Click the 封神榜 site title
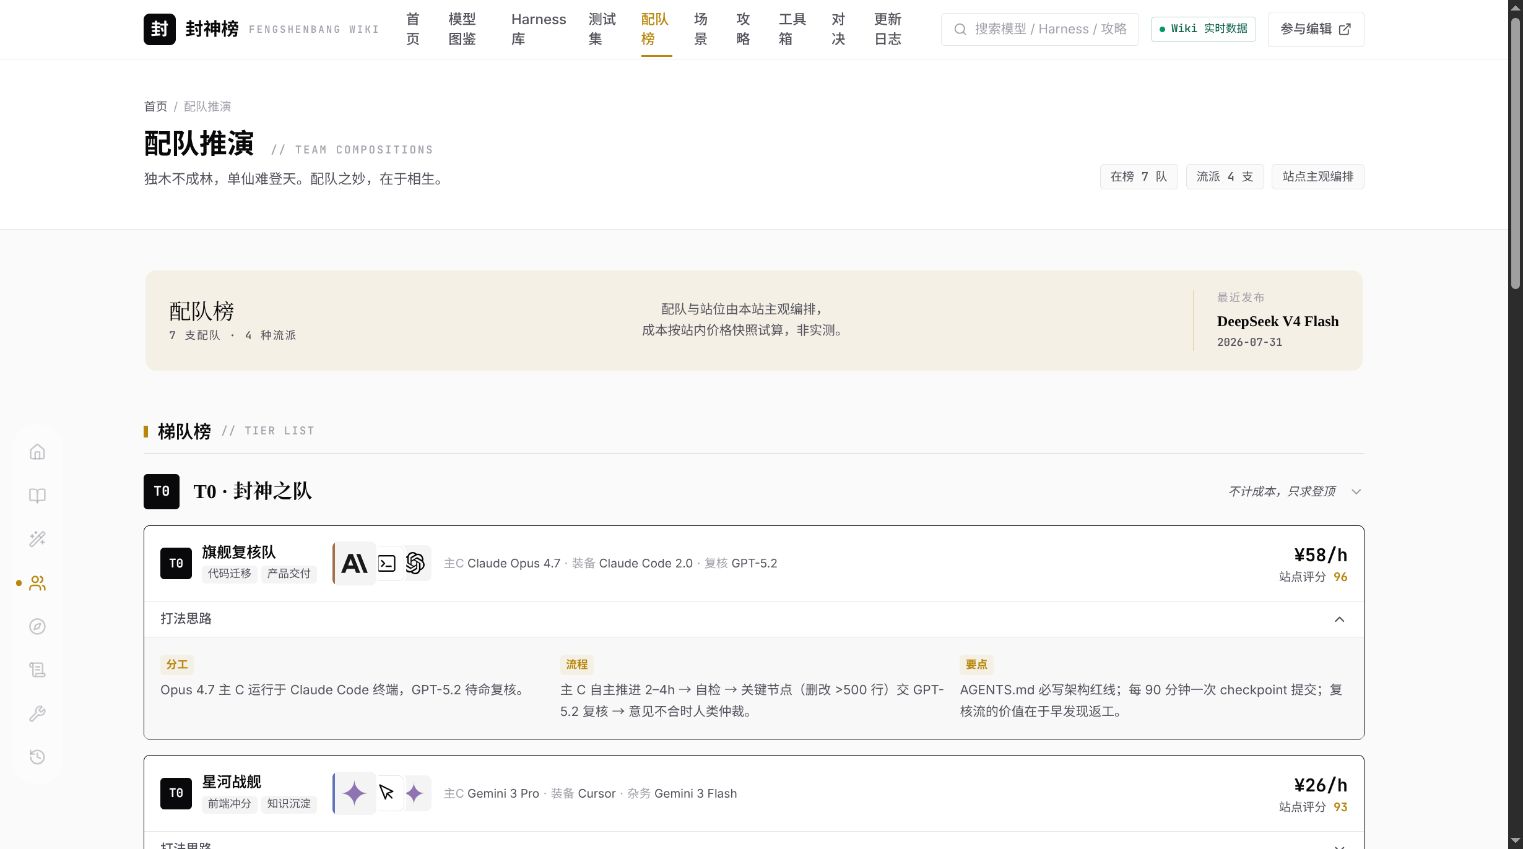 coord(212,29)
